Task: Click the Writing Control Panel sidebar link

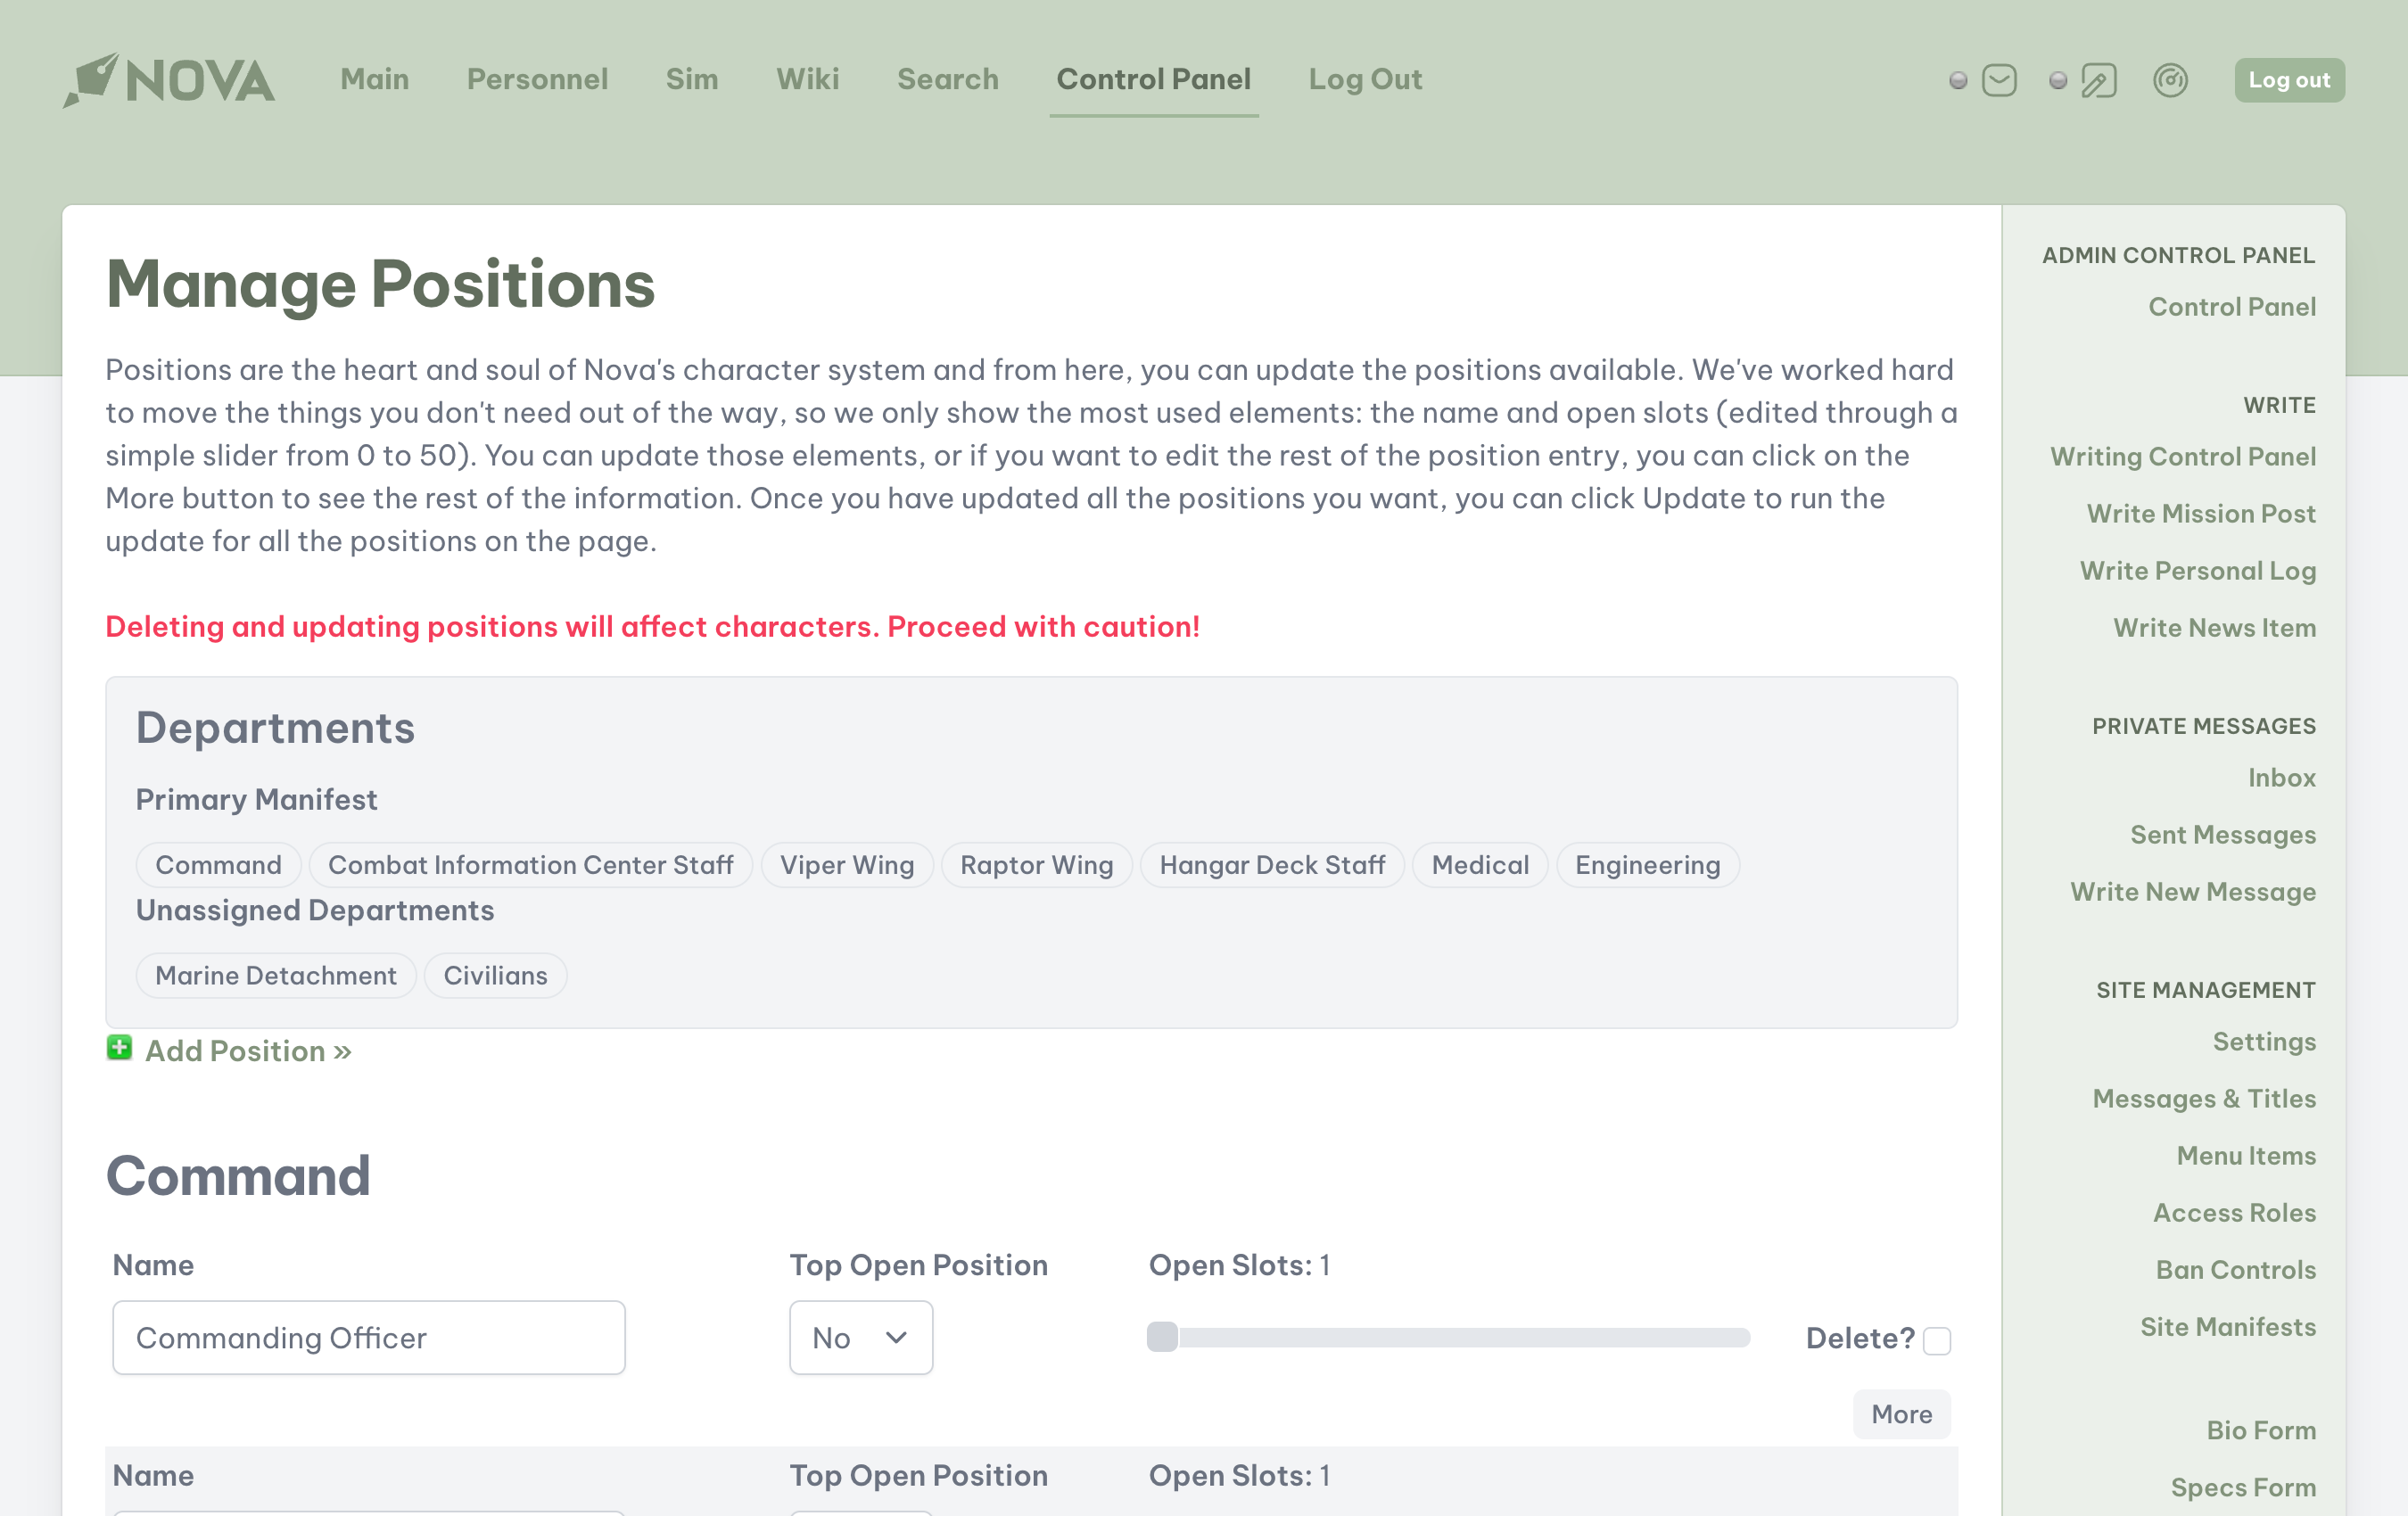Action: 2184,456
